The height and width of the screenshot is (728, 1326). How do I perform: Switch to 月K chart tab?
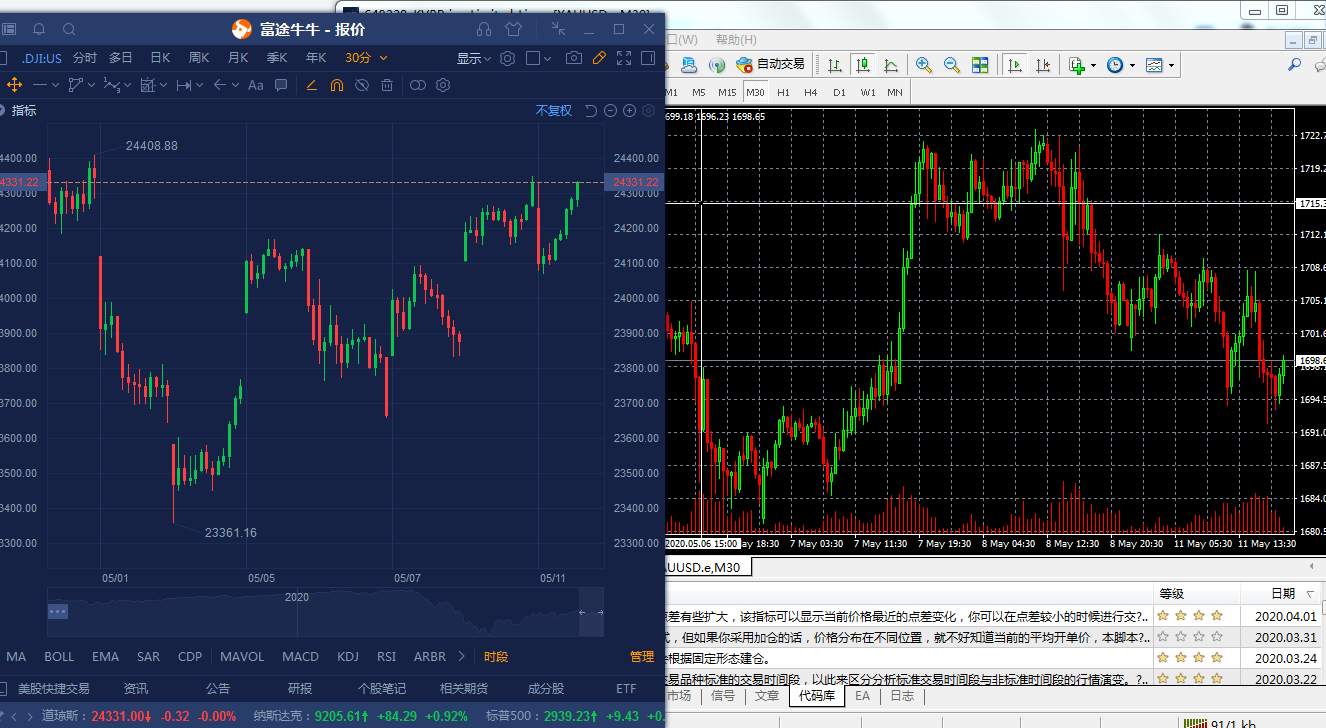[x=238, y=58]
